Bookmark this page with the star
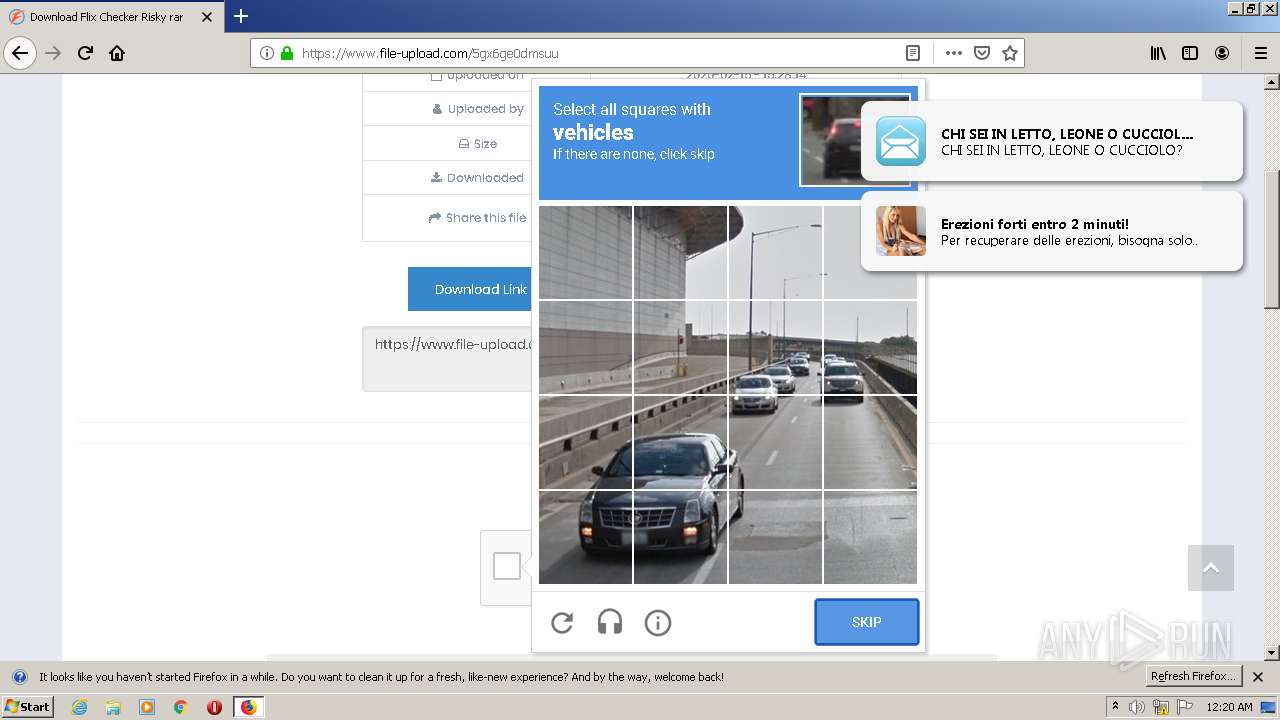Image resolution: width=1280 pixels, height=720 pixels. pyautogui.click(x=1010, y=53)
